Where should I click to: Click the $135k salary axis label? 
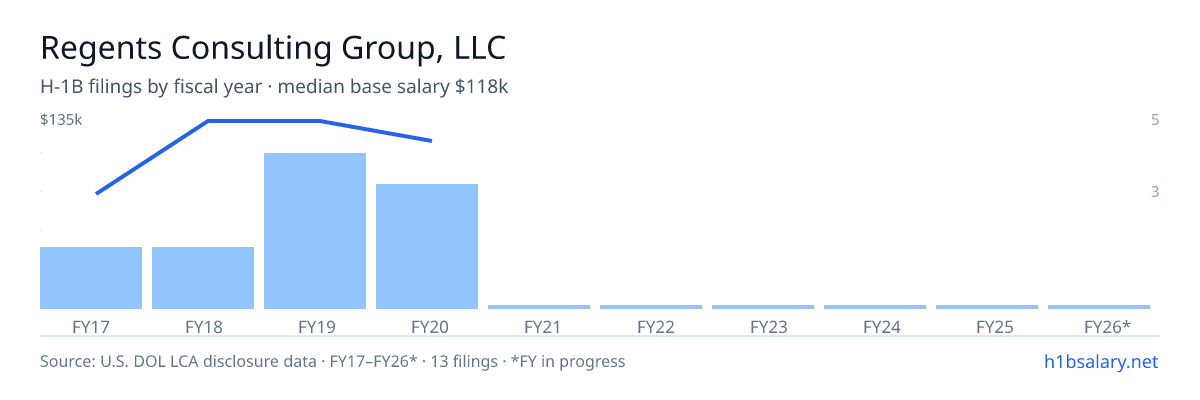pos(60,120)
